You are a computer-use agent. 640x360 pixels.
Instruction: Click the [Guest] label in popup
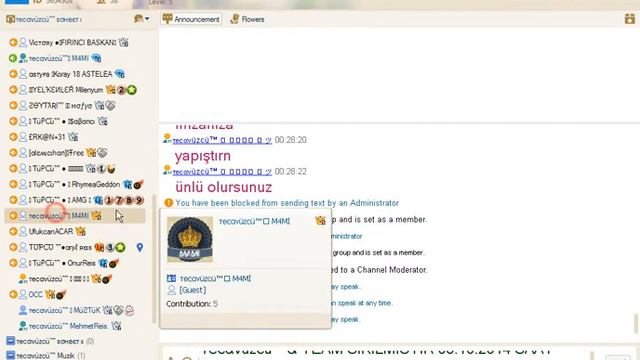[x=192, y=290]
